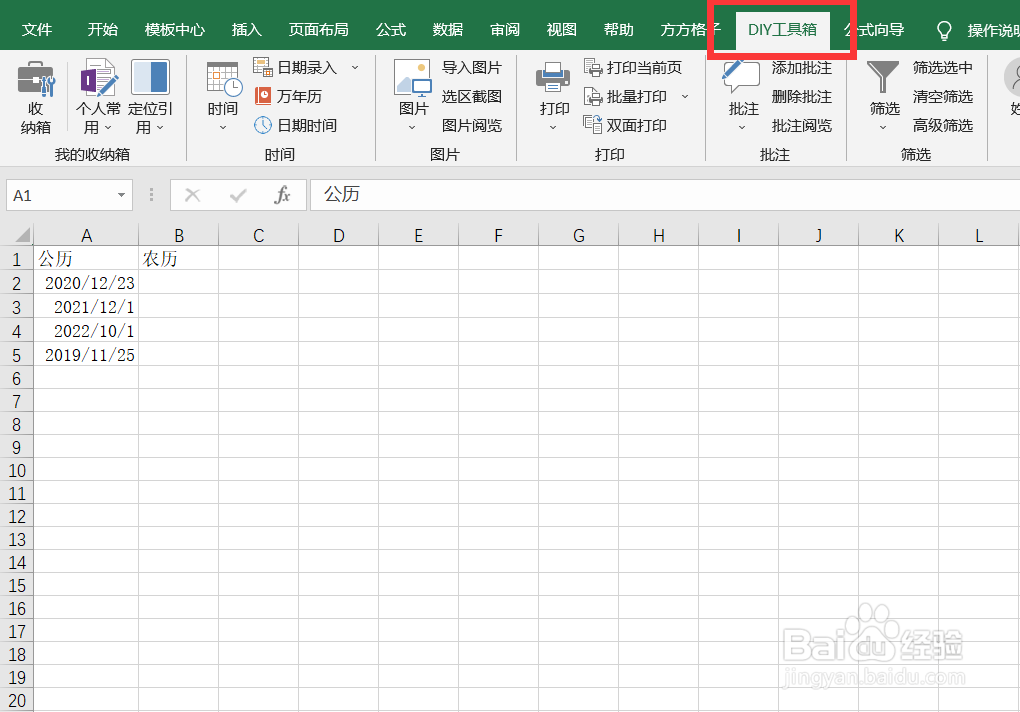Open the 万年历 icon
The height and width of the screenshot is (712, 1020).
click(263, 96)
